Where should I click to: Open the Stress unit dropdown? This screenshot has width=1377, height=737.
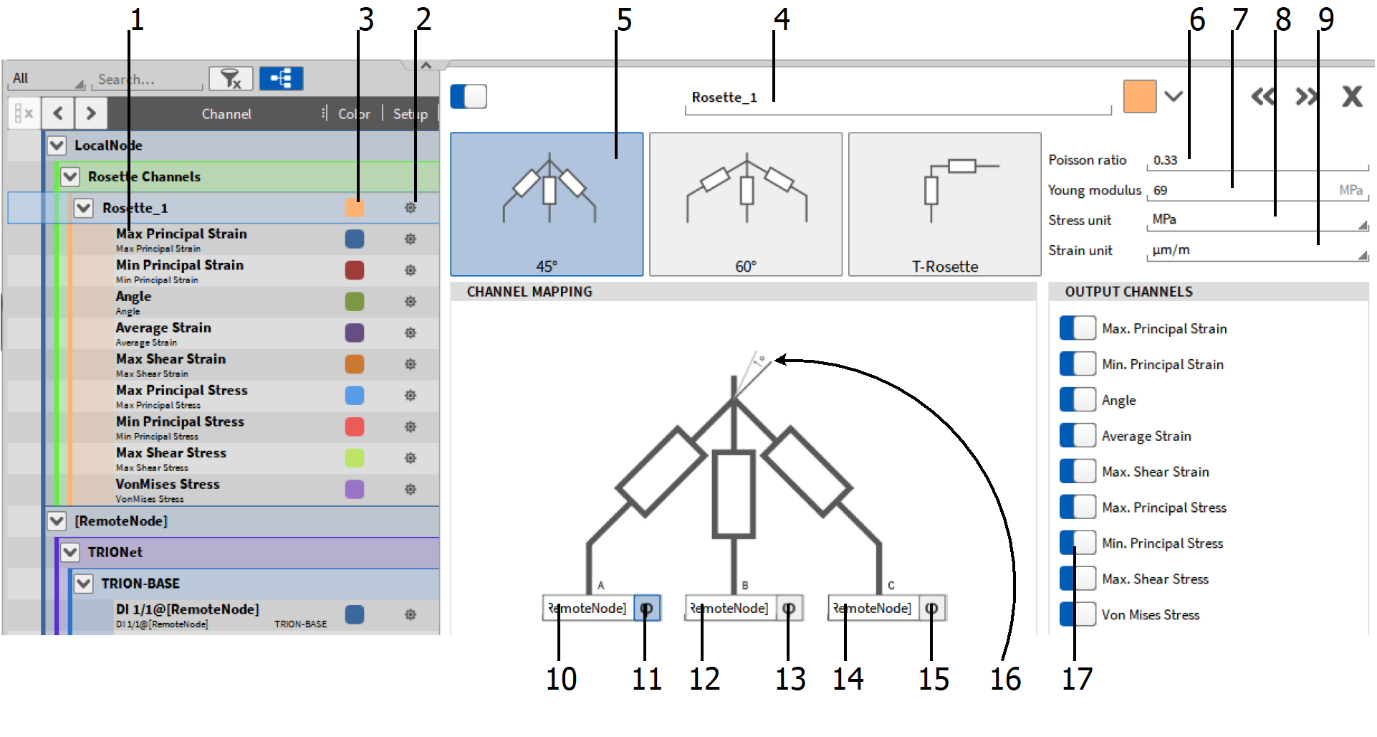click(1257, 219)
